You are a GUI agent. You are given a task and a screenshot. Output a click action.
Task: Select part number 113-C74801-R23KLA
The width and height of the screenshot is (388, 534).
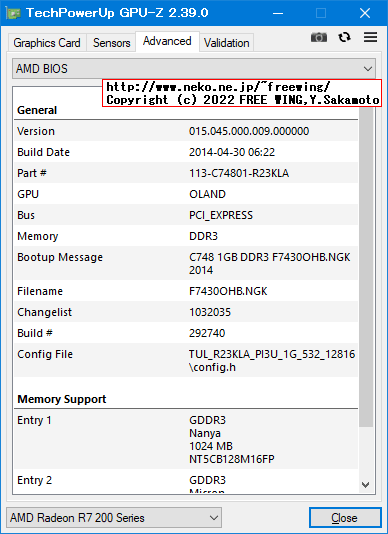click(239, 173)
